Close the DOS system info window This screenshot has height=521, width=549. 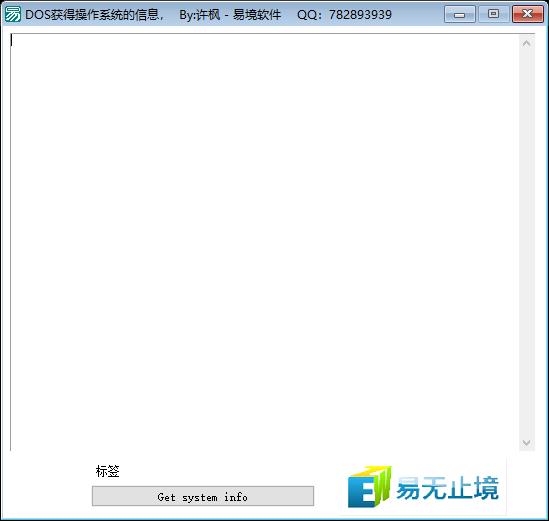tap(527, 14)
